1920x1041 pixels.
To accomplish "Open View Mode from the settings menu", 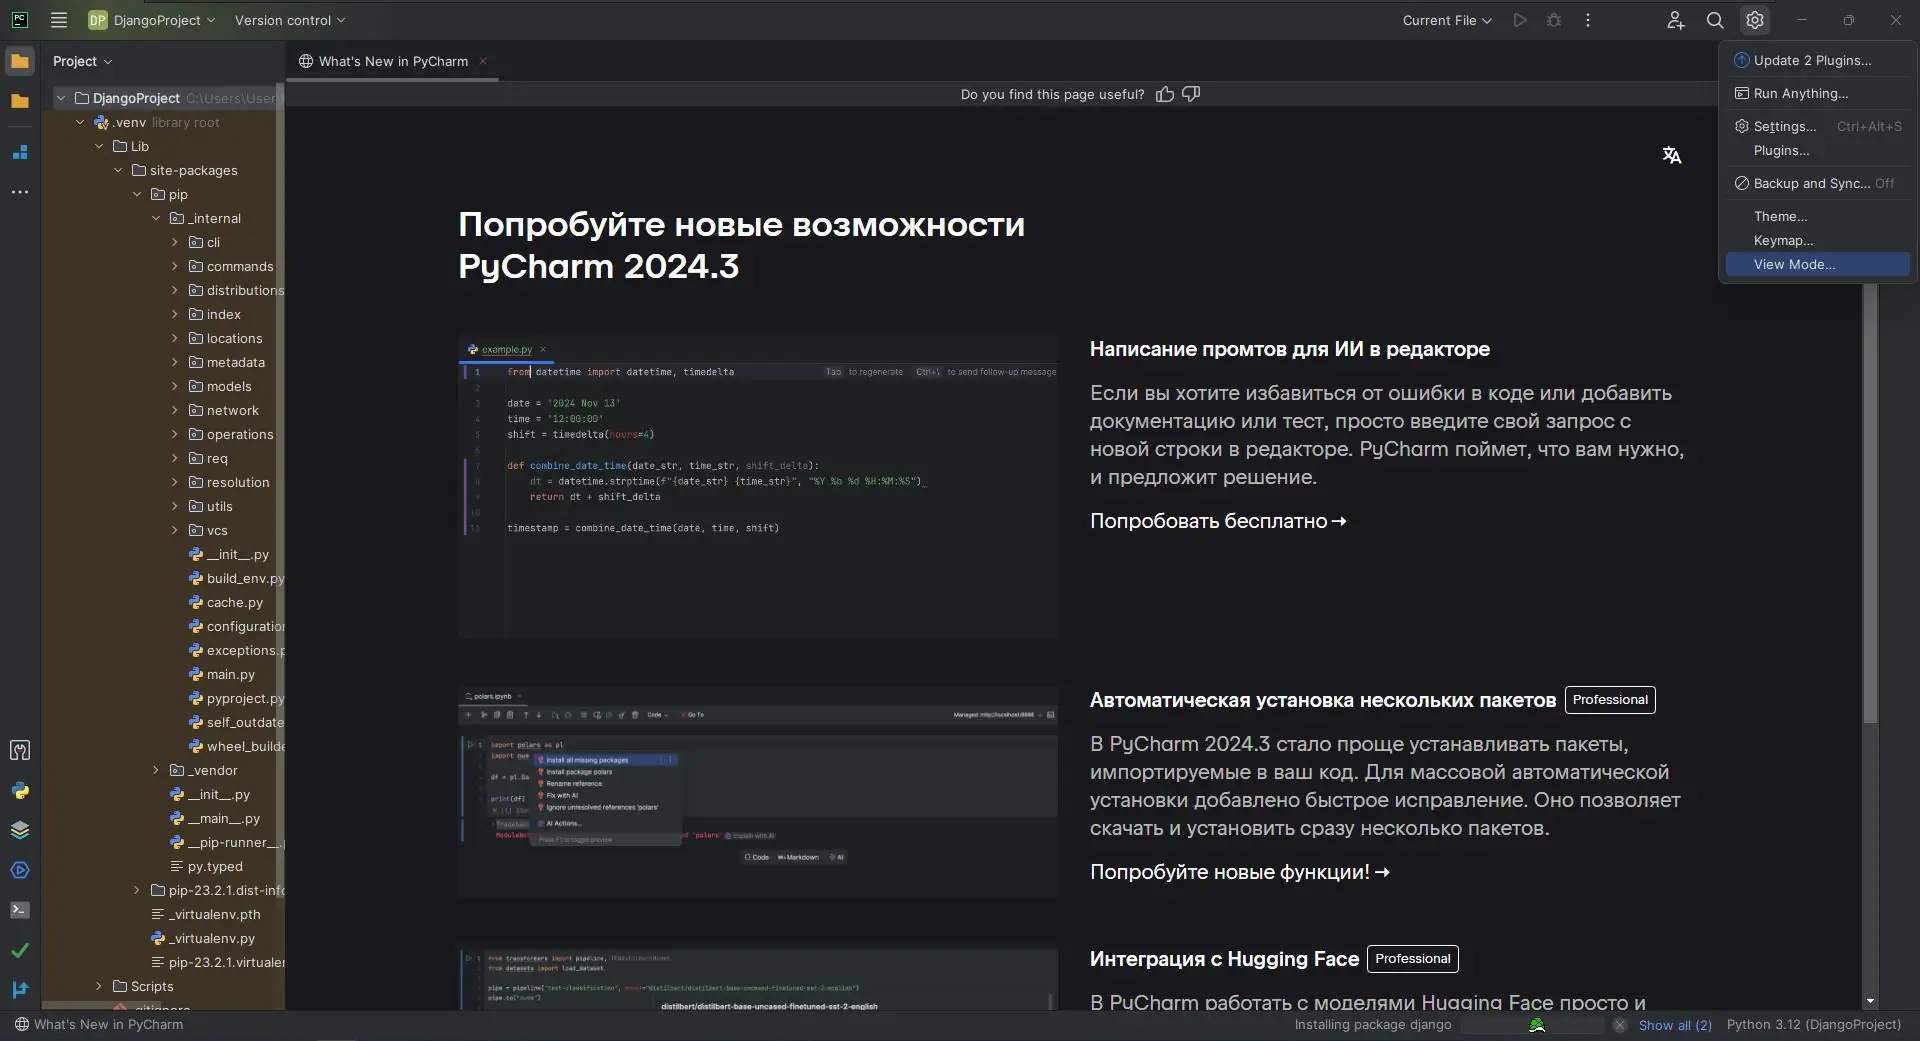I will click(1795, 264).
